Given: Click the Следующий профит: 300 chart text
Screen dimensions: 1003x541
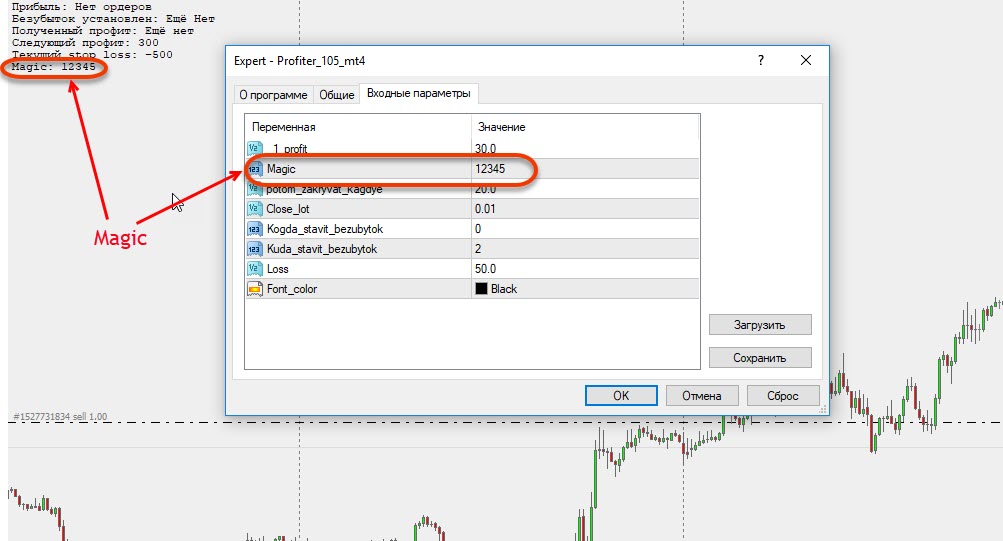Looking at the screenshot, I should click(85, 42).
